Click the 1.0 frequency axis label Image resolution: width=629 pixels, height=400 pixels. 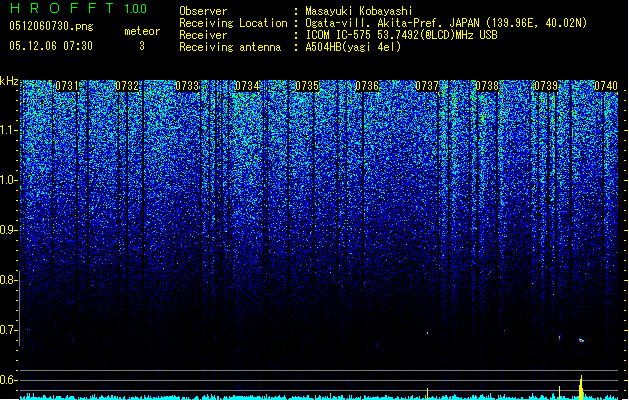click(x=8, y=181)
